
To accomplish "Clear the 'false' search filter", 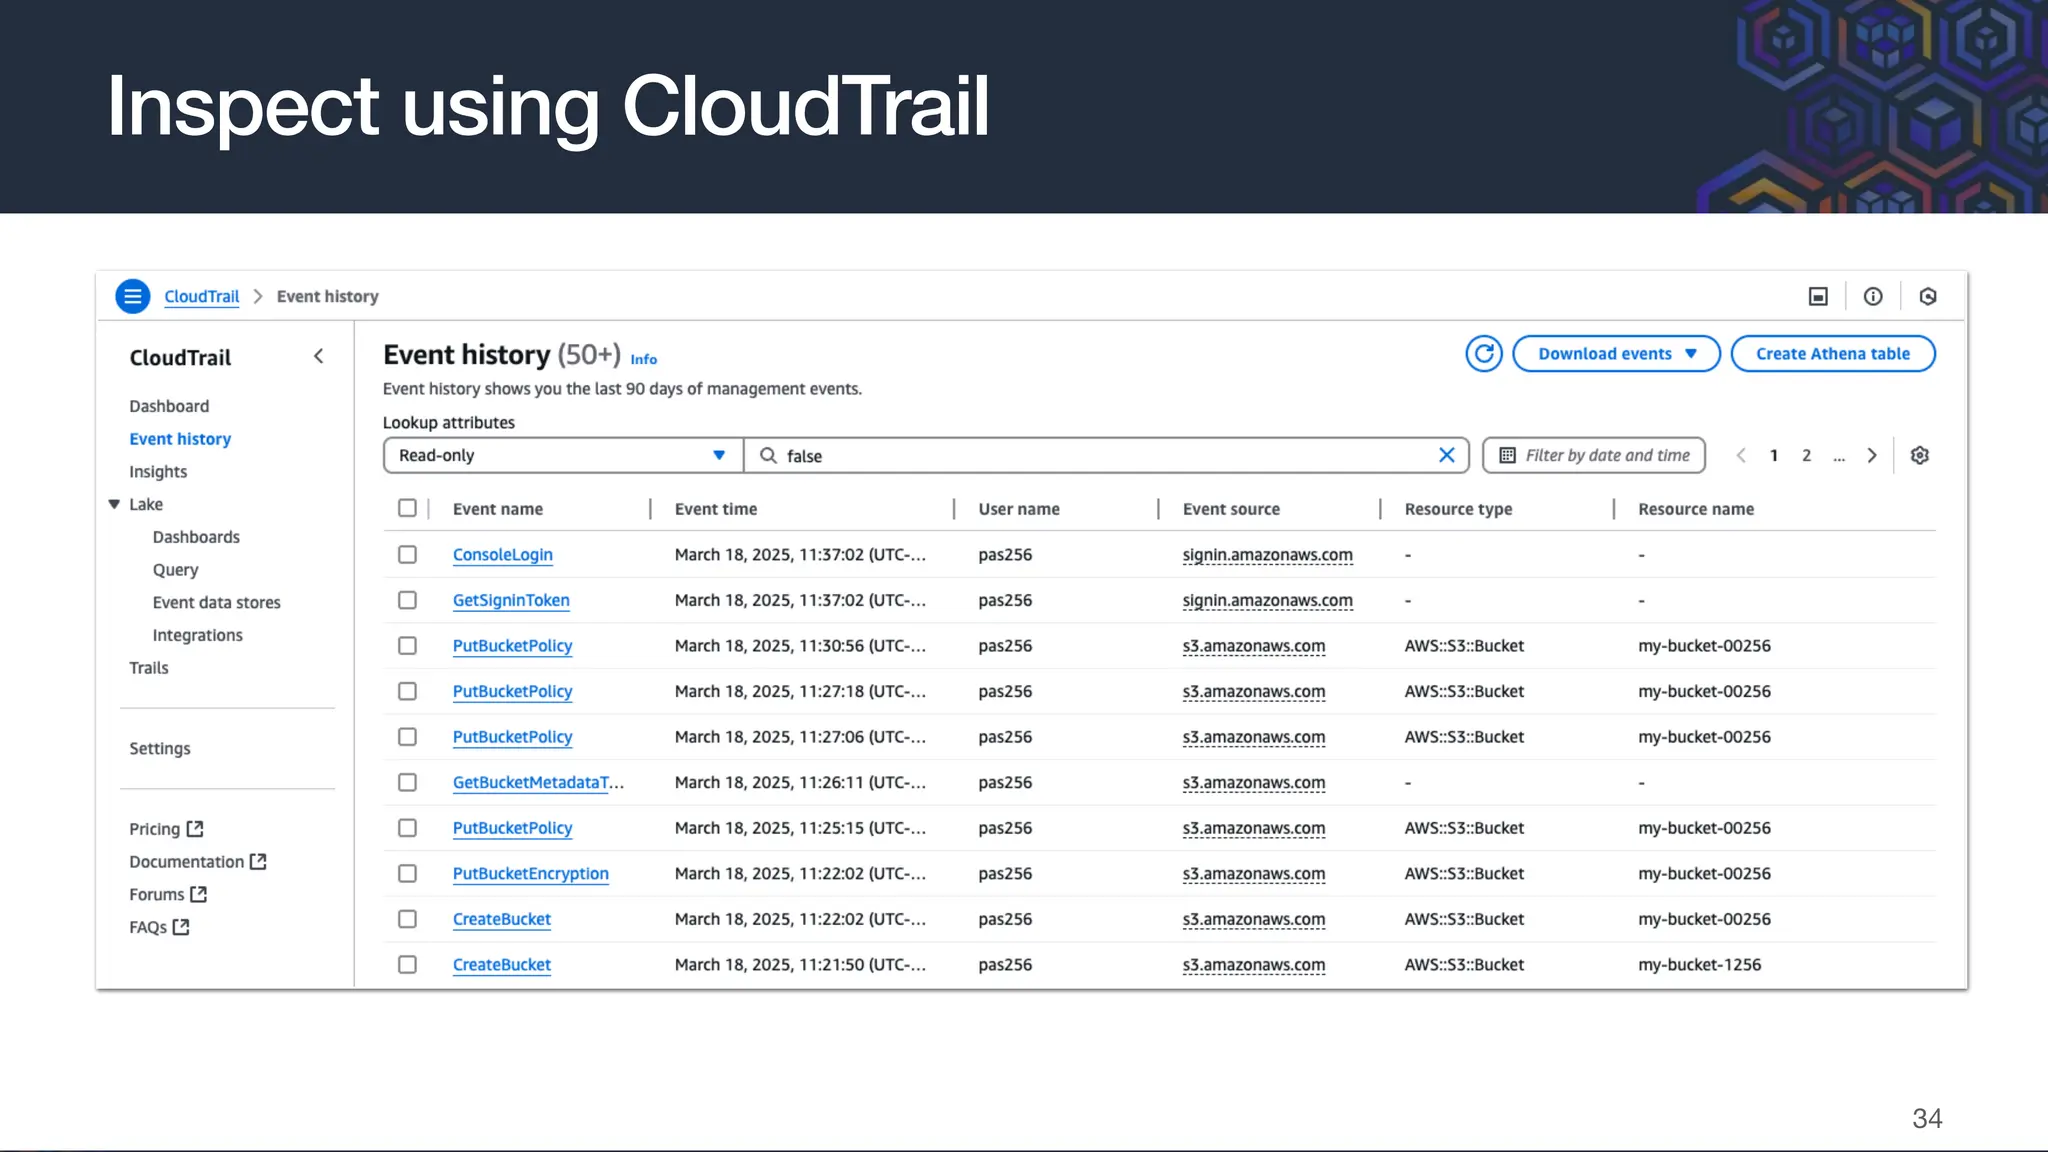I will 1446,455.
